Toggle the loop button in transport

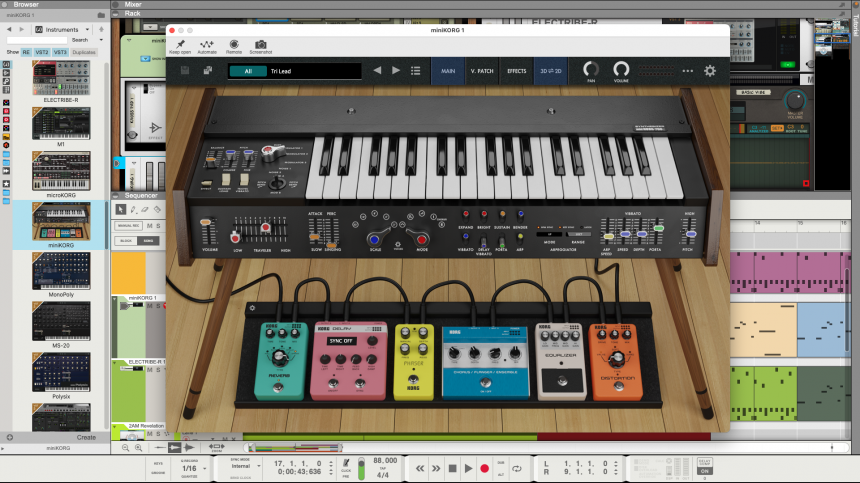tap(517, 469)
